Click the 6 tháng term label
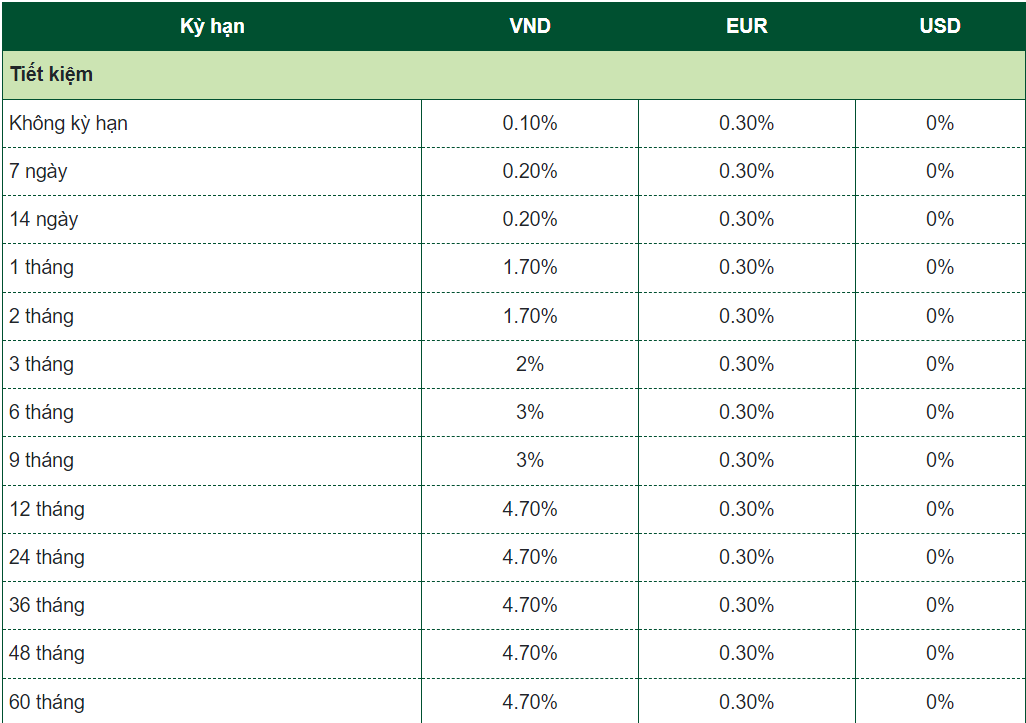1026x723 pixels. pos(42,412)
